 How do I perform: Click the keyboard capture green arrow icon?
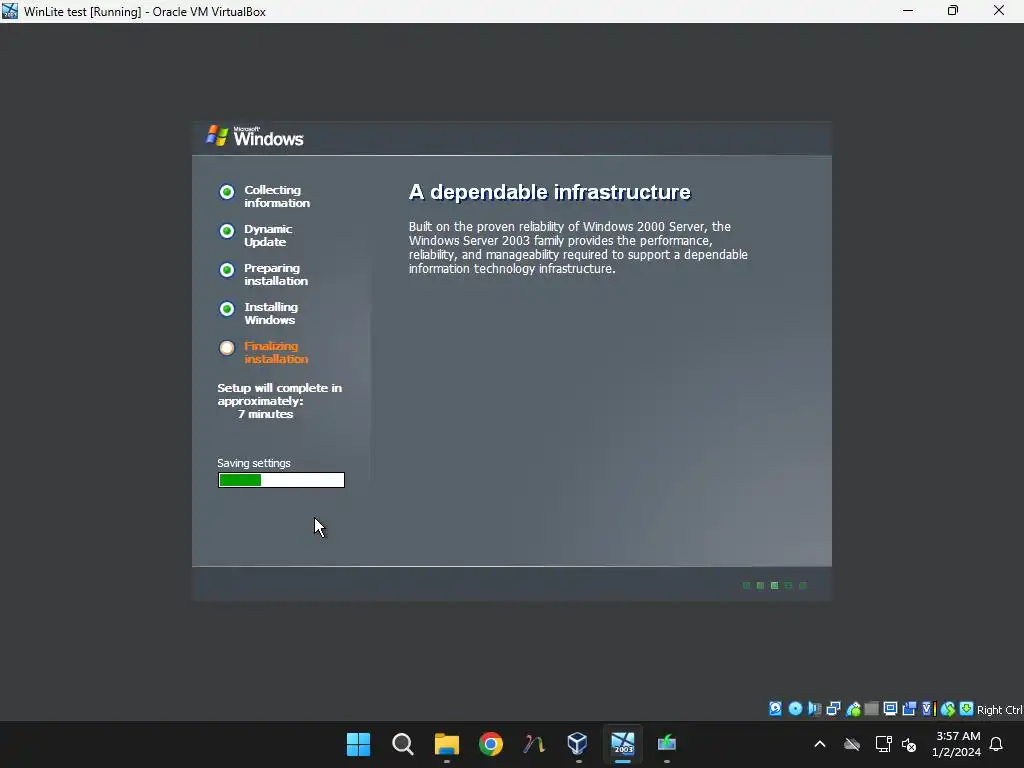point(967,709)
